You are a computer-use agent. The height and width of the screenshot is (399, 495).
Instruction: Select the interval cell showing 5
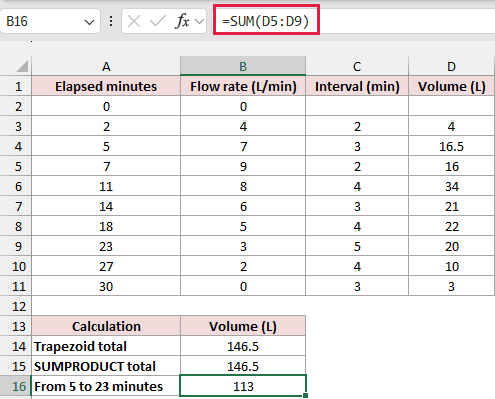point(357,246)
